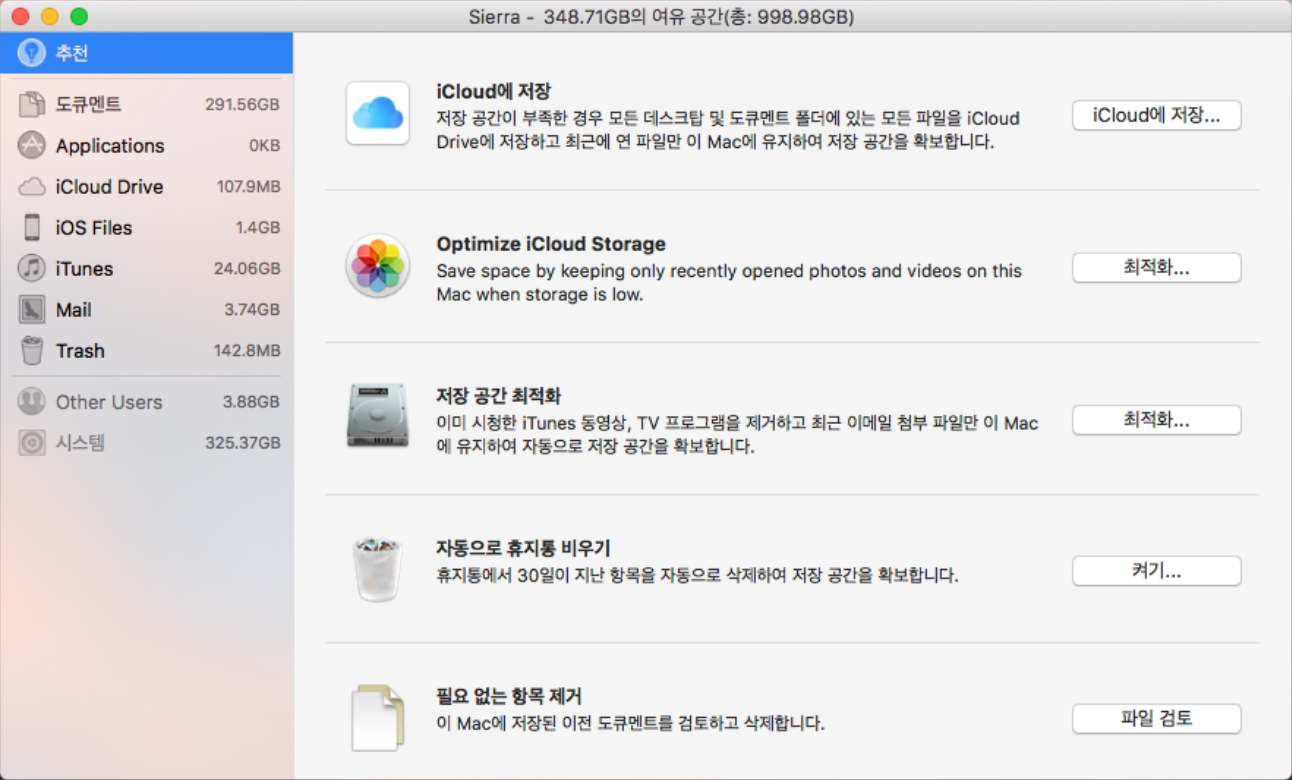Click the large trash bin icon
Viewport: 1292px width, 780px height.
(377, 568)
